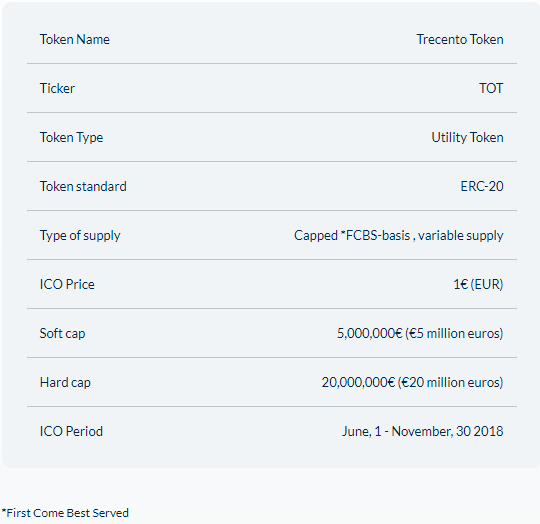Click the divider line below Ticker row
The width and height of the screenshot is (540, 524).
272,112
